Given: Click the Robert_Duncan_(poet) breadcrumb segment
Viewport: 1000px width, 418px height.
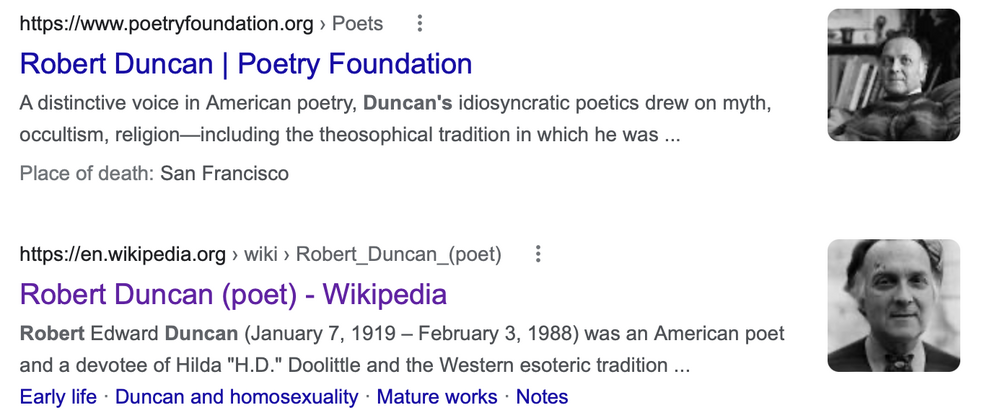Looking at the screenshot, I should coord(398,254).
